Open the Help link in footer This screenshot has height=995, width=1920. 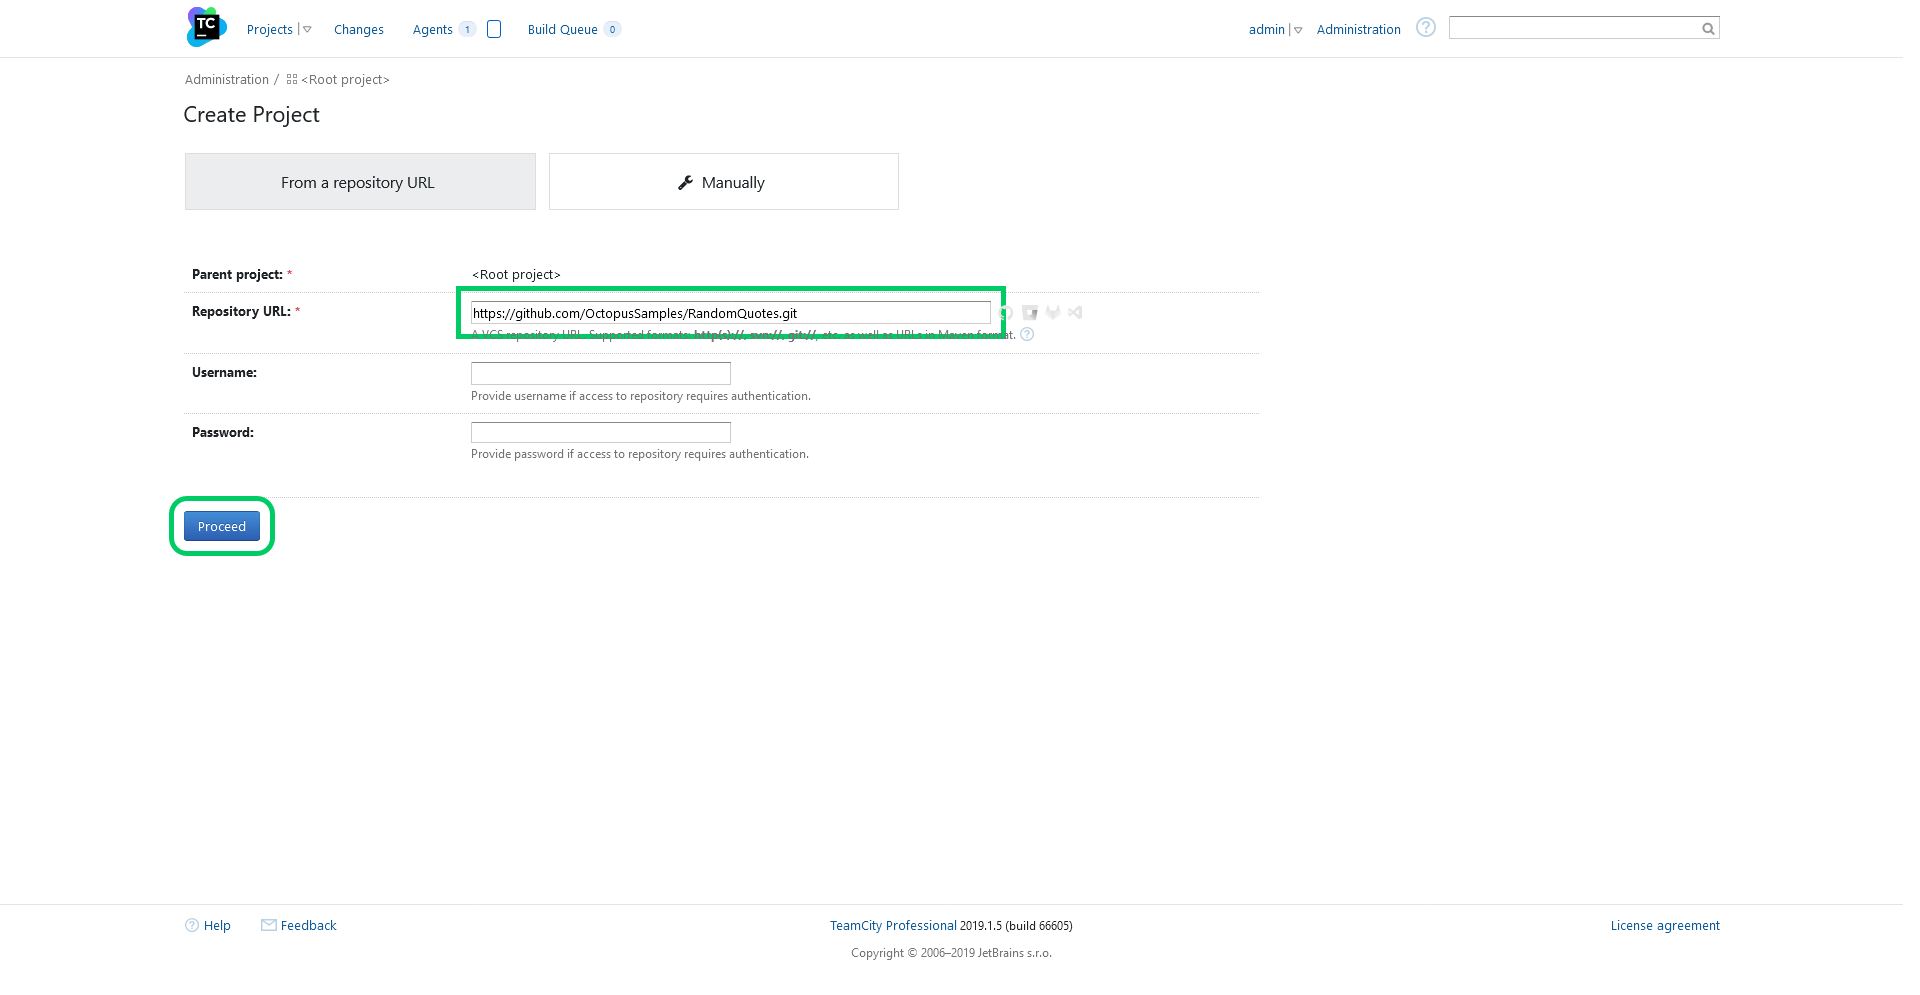coord(217,926)
